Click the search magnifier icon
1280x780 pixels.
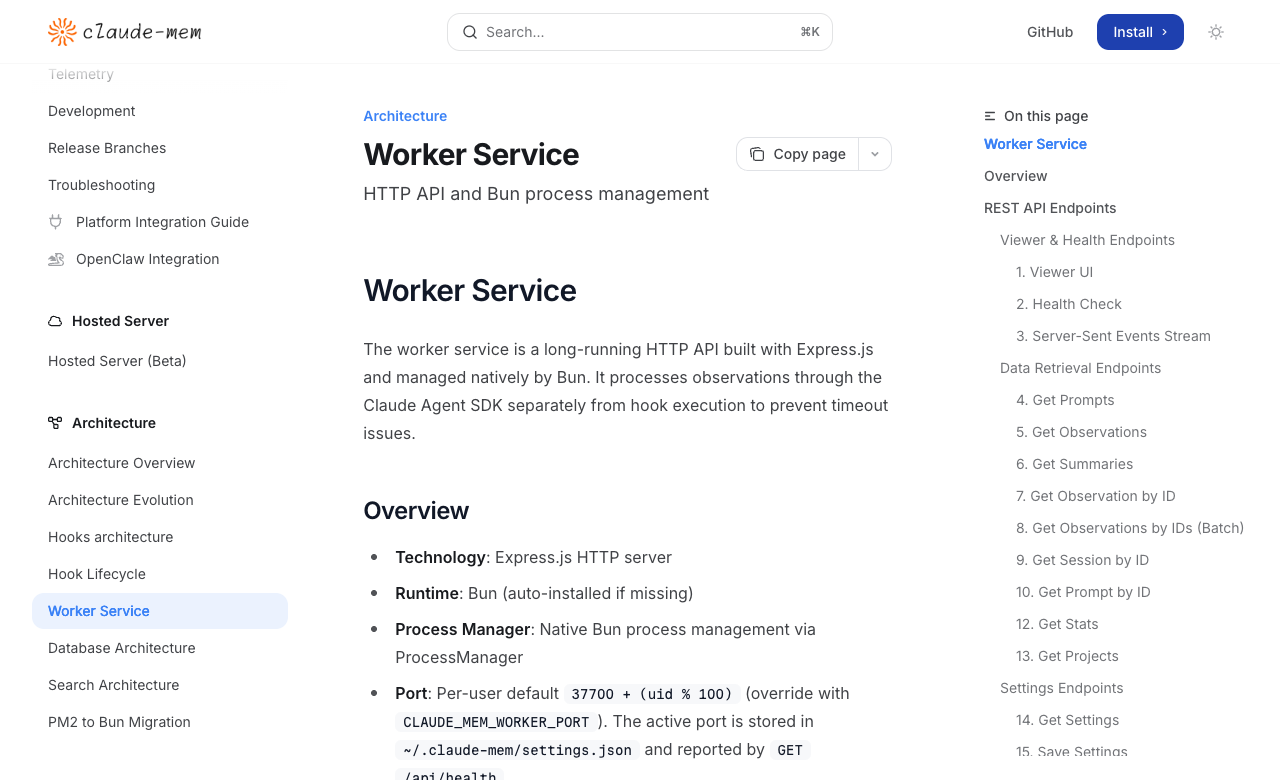click(469, 32)
